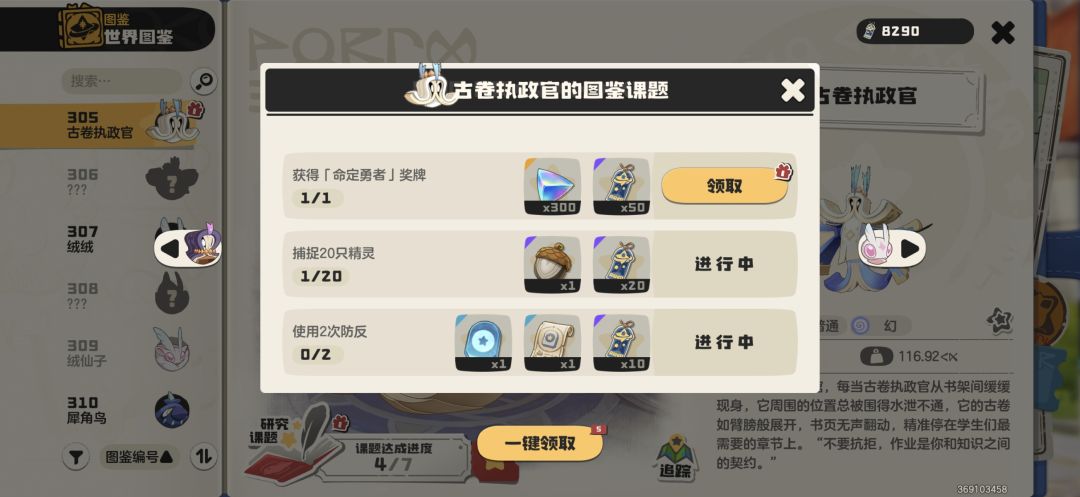1080x497 pixels.
Task: Open the filter funnel icon
Action: pos(76,457)
